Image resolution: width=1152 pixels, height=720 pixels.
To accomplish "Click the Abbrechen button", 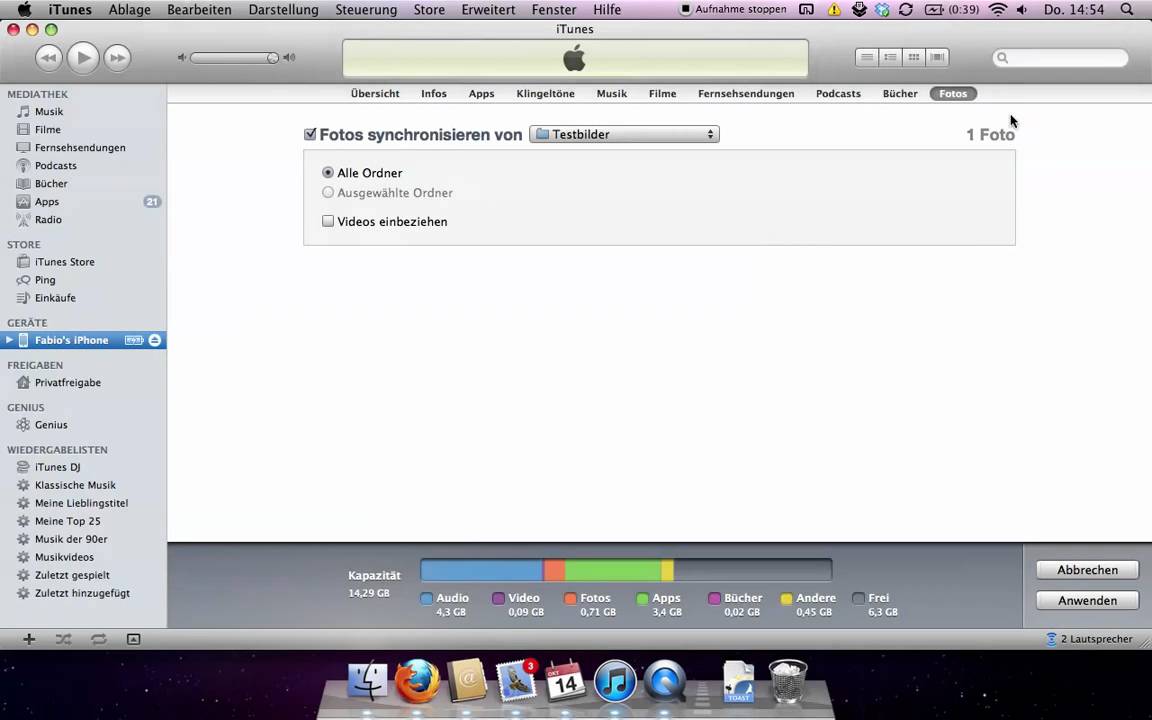I will pyautogui.click(x=1087, y=569).
